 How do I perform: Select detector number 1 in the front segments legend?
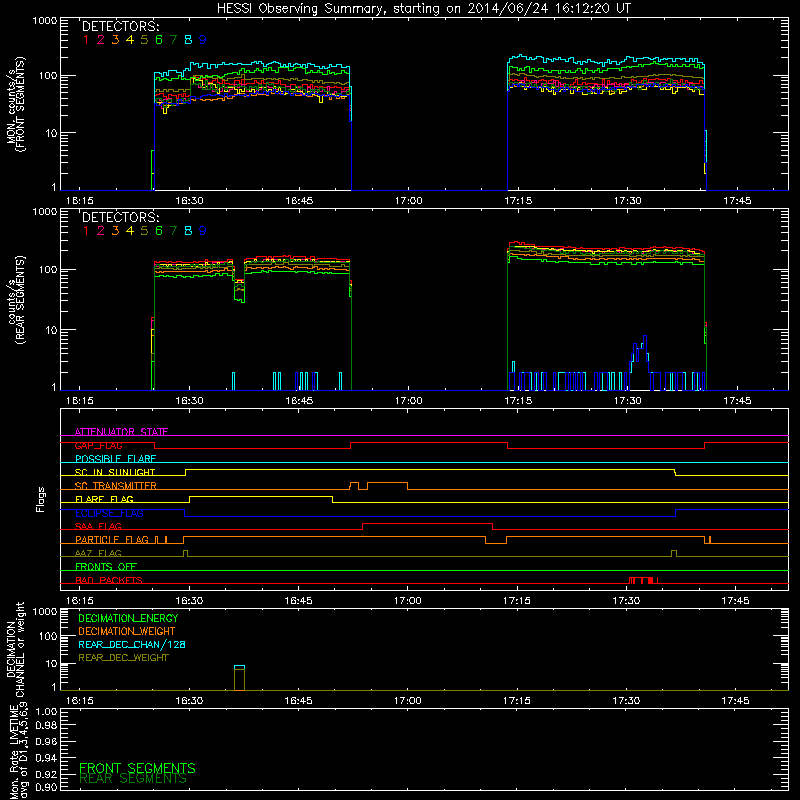[x=86, y=40]
